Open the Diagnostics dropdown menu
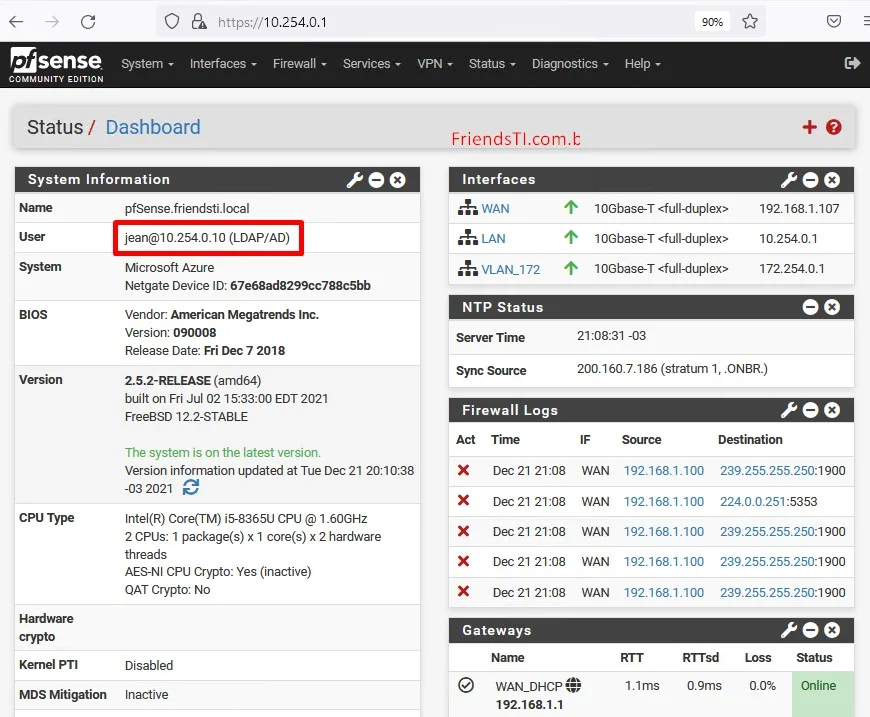Screen dimensions: 870x717 pyautogui.click(x=571, y=64)
